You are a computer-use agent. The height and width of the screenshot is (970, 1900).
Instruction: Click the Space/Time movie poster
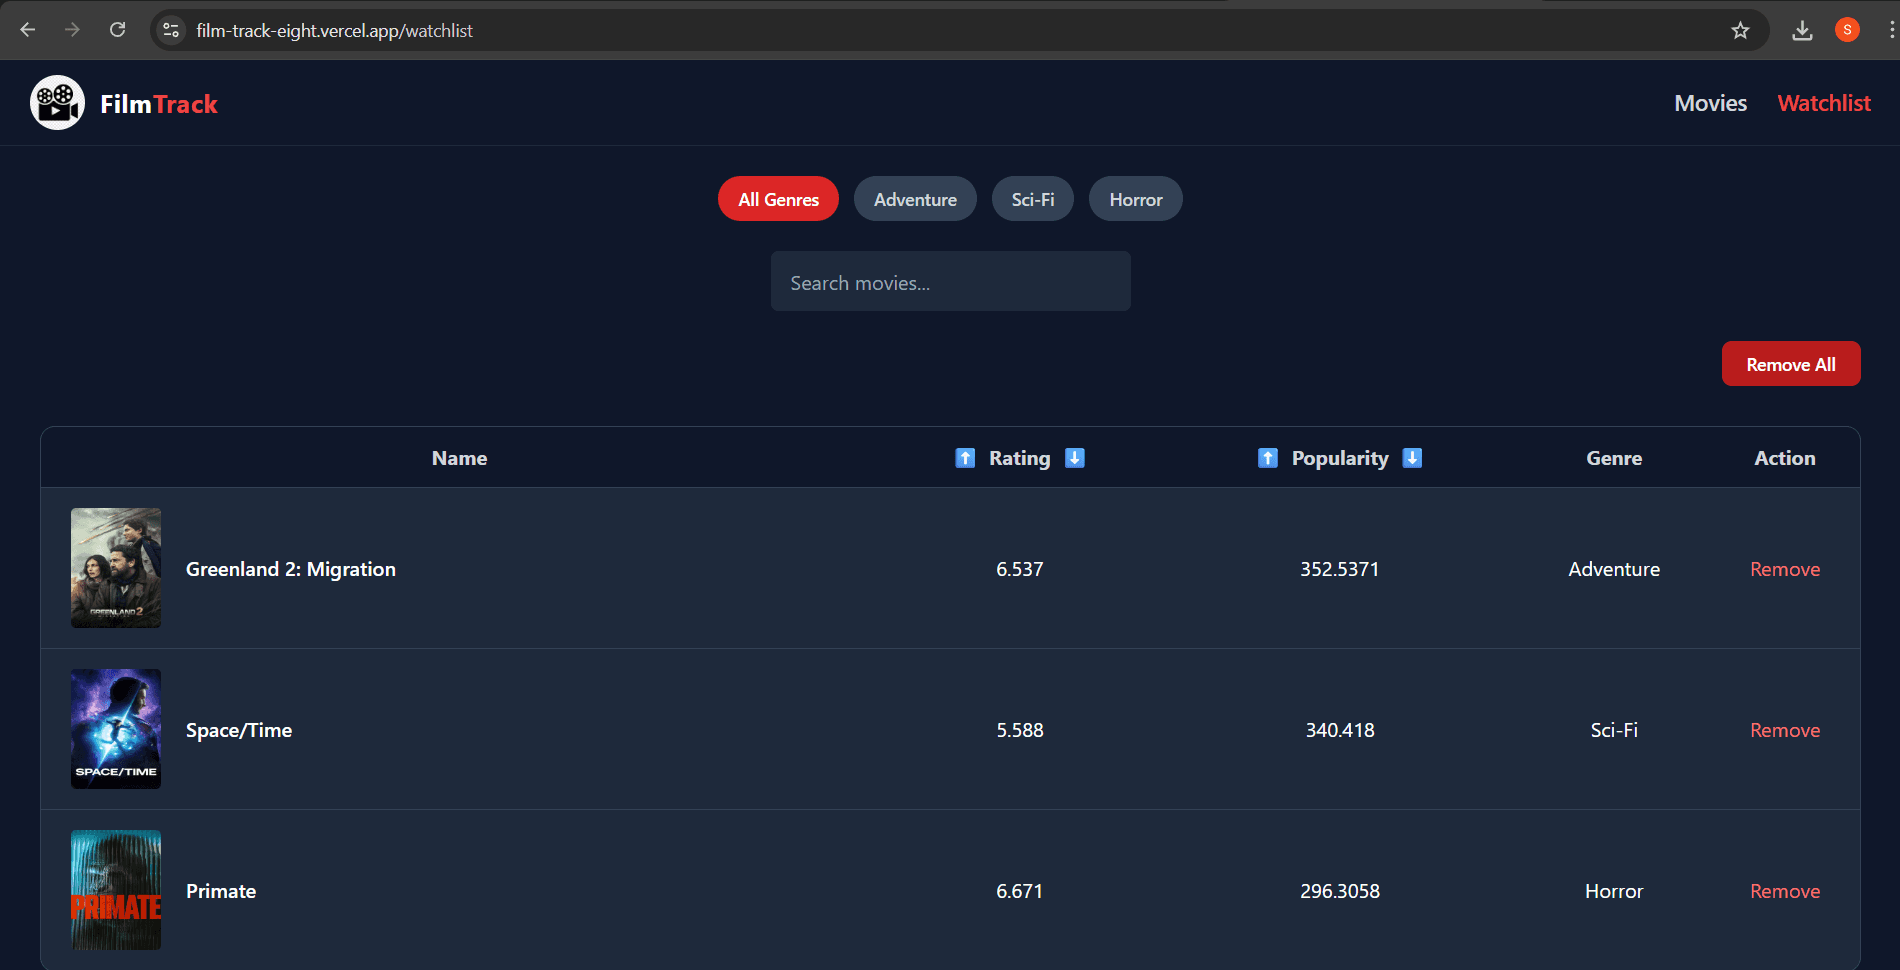[x=115, y=728]
